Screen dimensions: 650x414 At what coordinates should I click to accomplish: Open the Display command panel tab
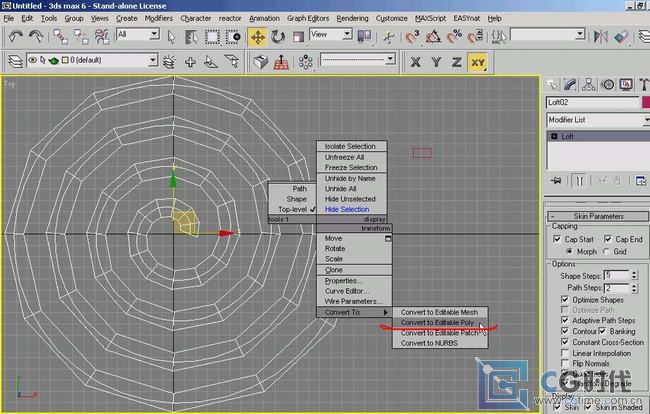point(626,85)
